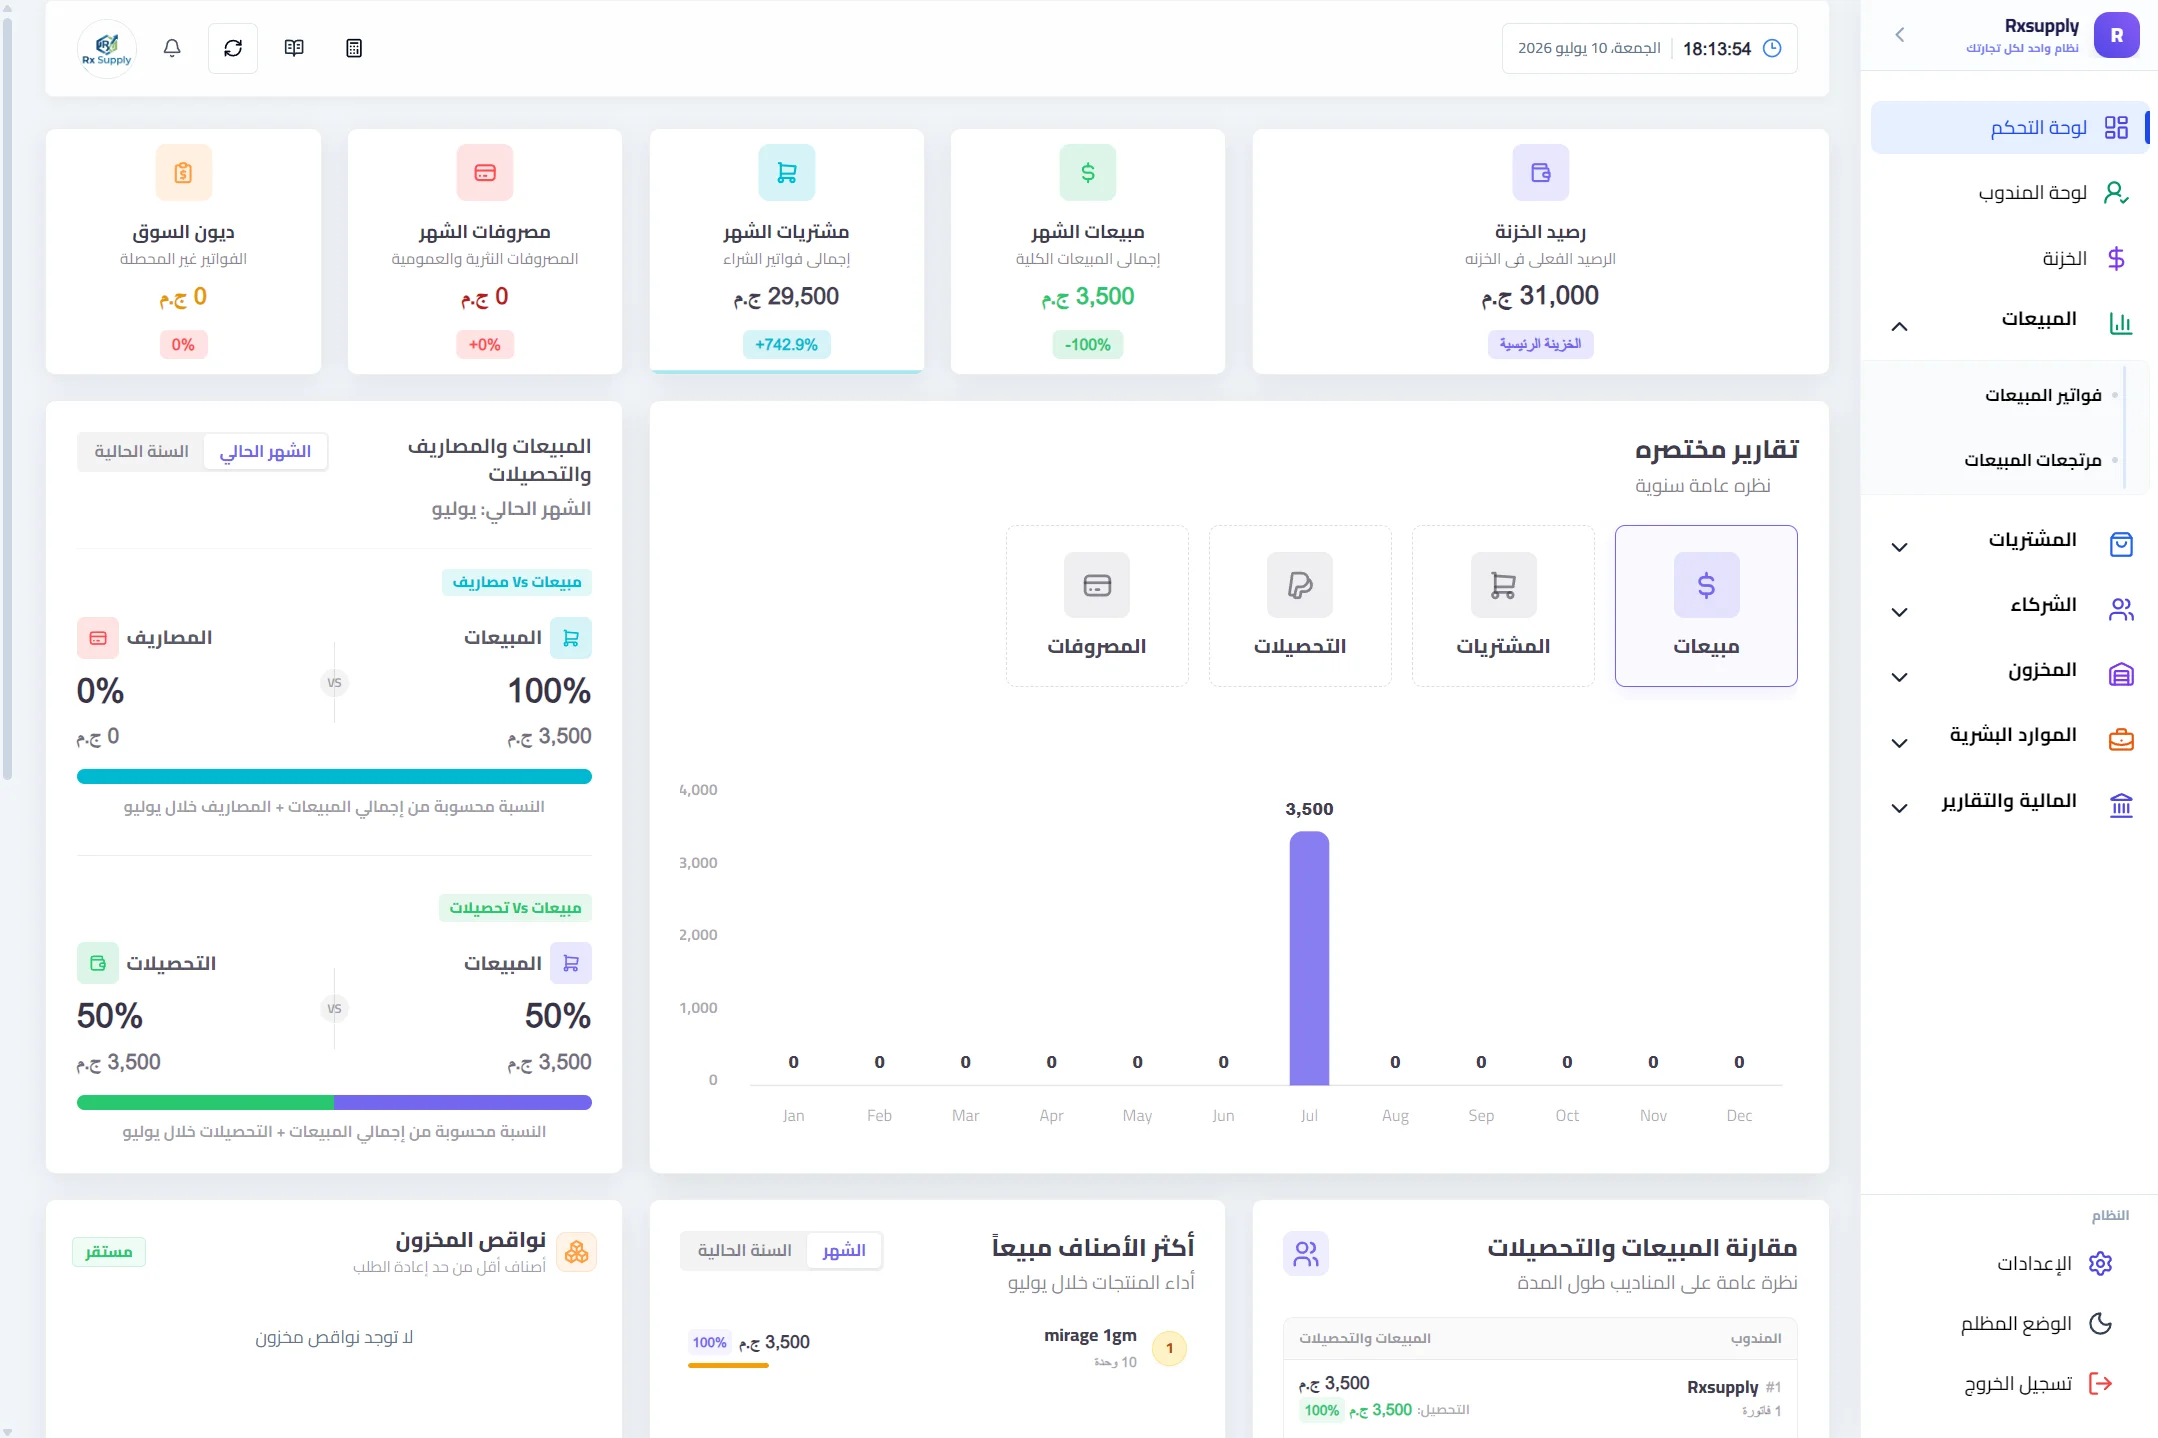Click the مستقر status badge
The image size is (2158, 1438).
(x=109, y=1252)
